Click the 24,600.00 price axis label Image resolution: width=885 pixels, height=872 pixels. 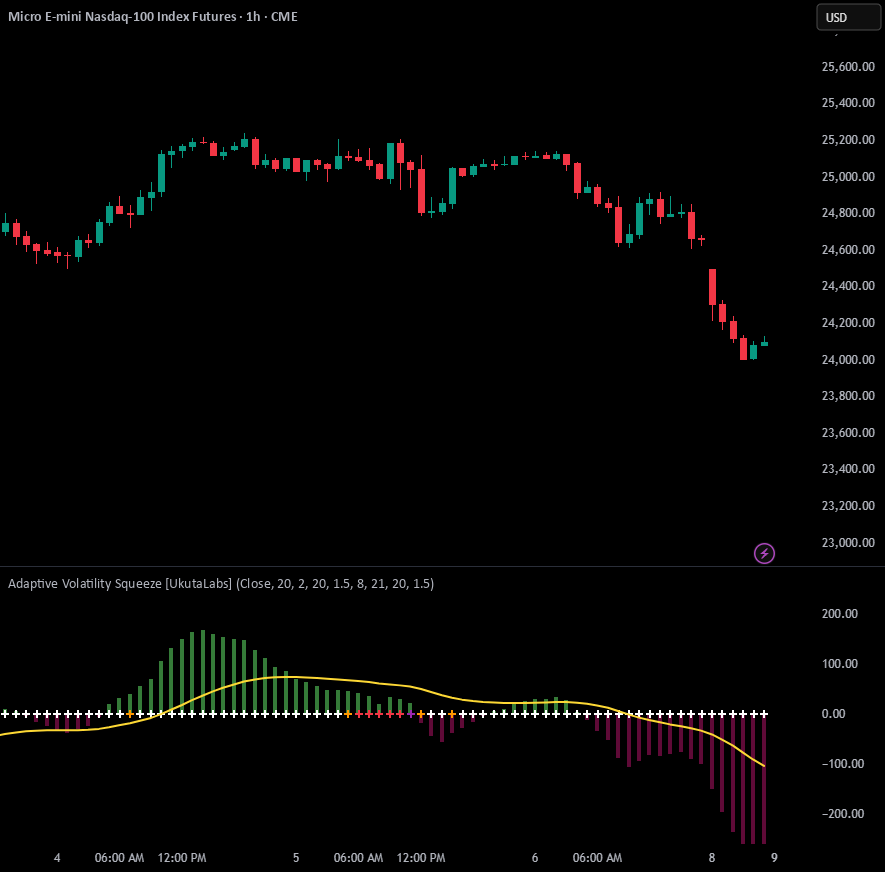pyautogui.click(x=848, y=249)
